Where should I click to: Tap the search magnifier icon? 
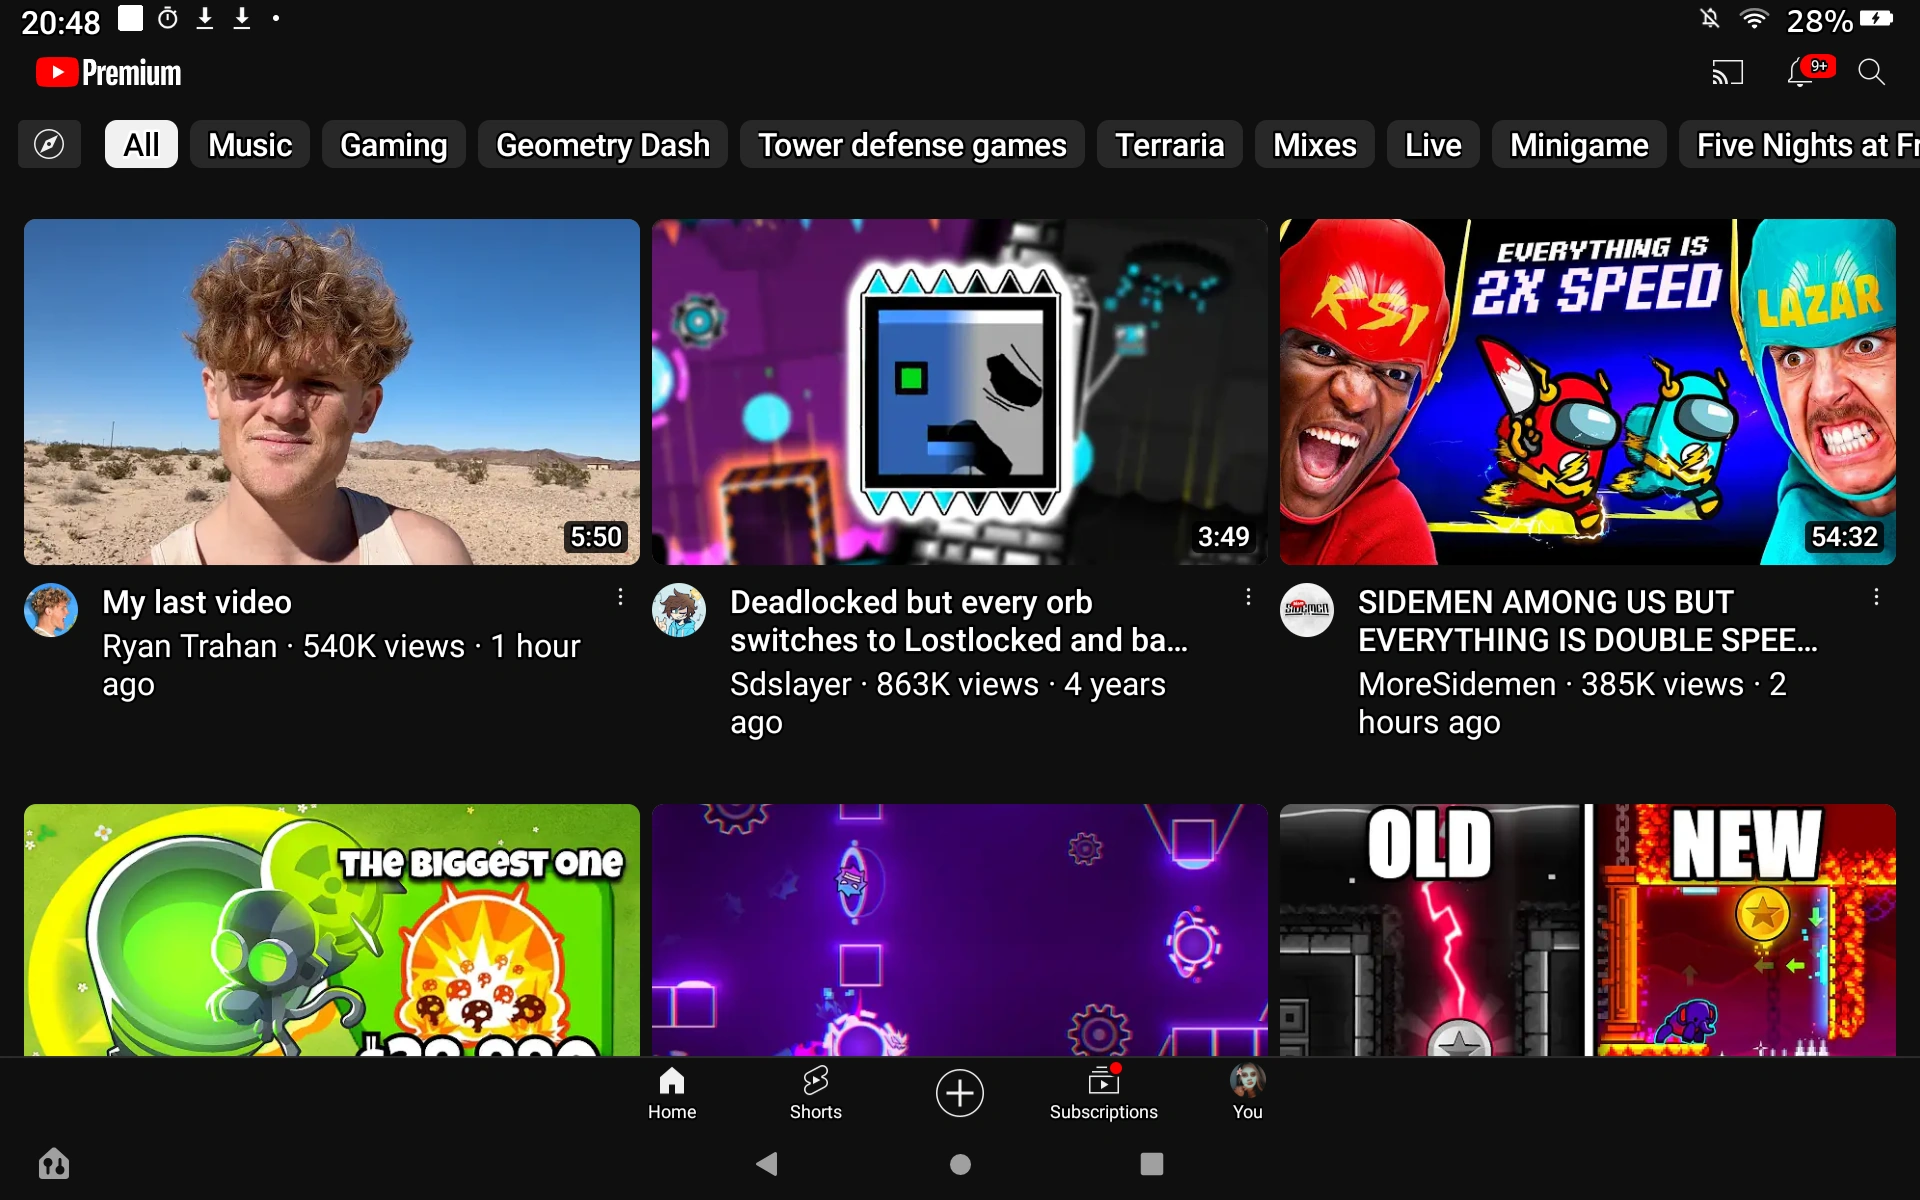(x=1871, y=73)
